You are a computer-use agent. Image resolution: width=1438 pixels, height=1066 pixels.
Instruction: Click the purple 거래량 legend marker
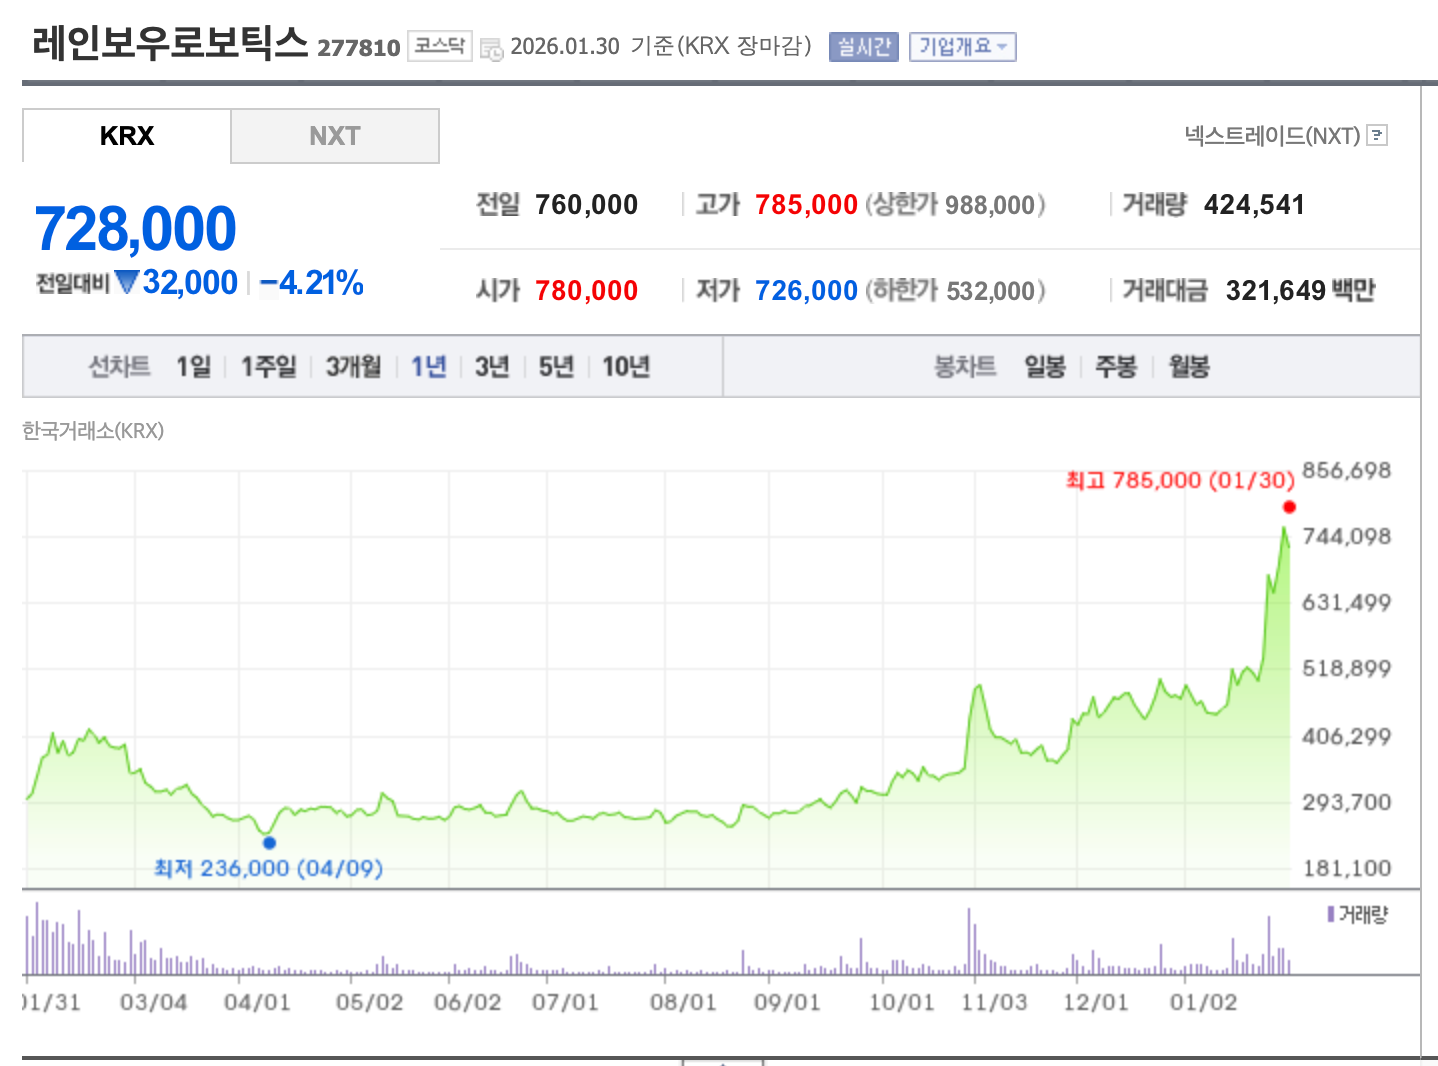pos(1330,914)
